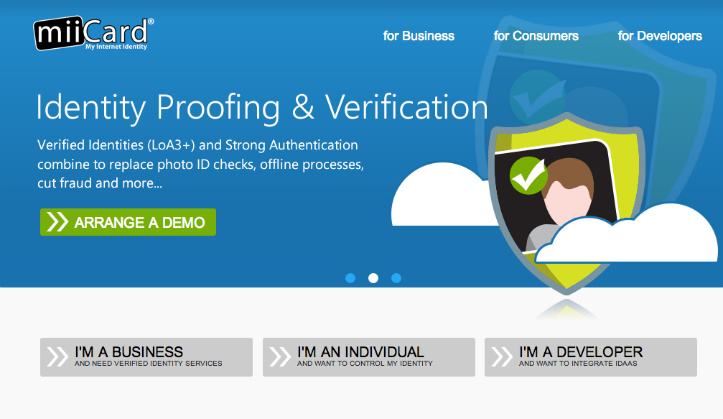Click the chevron icon beside I'm a Business
Screen dimensions: 723x419
(x=56, y=357)
